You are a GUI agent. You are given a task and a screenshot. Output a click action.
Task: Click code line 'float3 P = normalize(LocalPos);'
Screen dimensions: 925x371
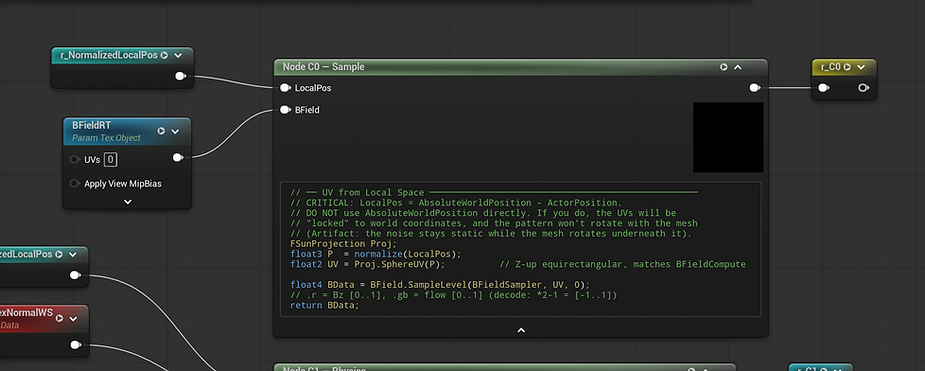coord(376,254)
